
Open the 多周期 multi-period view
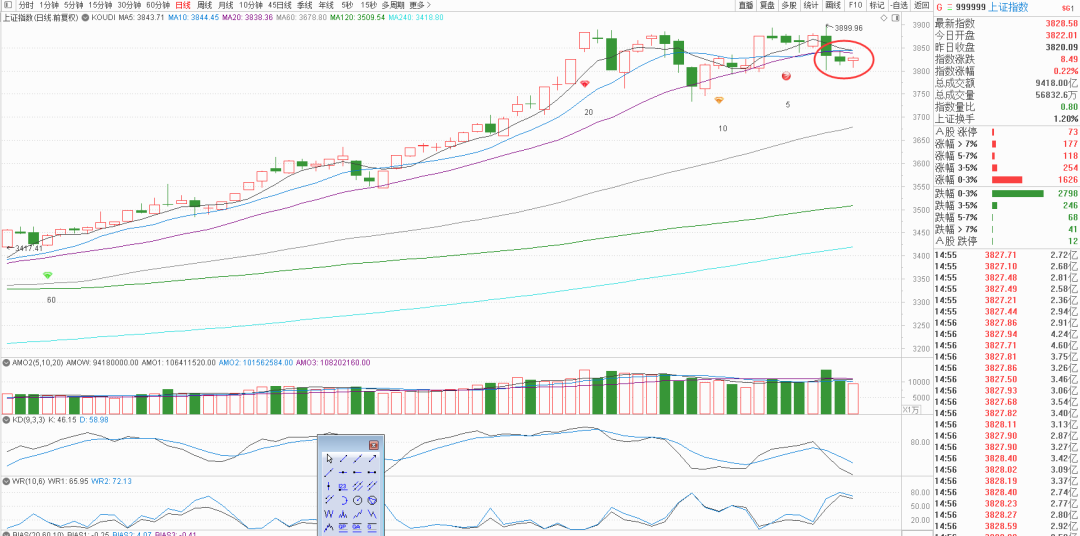(x=393, y=5)
